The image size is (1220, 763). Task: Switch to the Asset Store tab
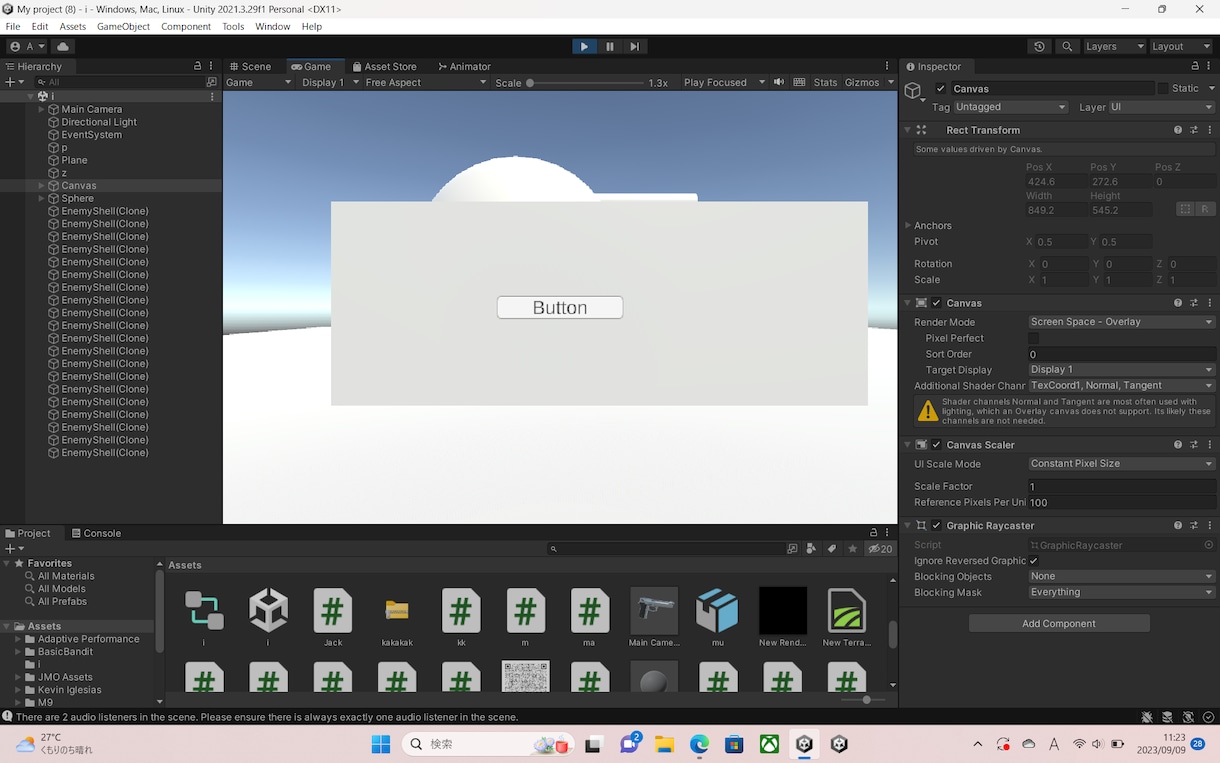pyautogui.click(x=384, y=66)
